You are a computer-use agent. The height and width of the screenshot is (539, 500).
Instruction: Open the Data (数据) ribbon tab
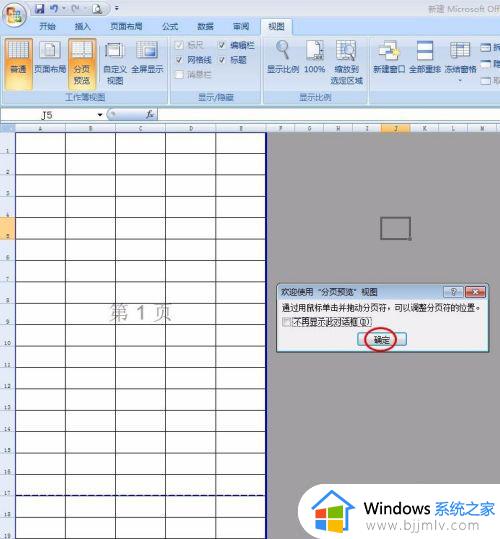point(205,26)
